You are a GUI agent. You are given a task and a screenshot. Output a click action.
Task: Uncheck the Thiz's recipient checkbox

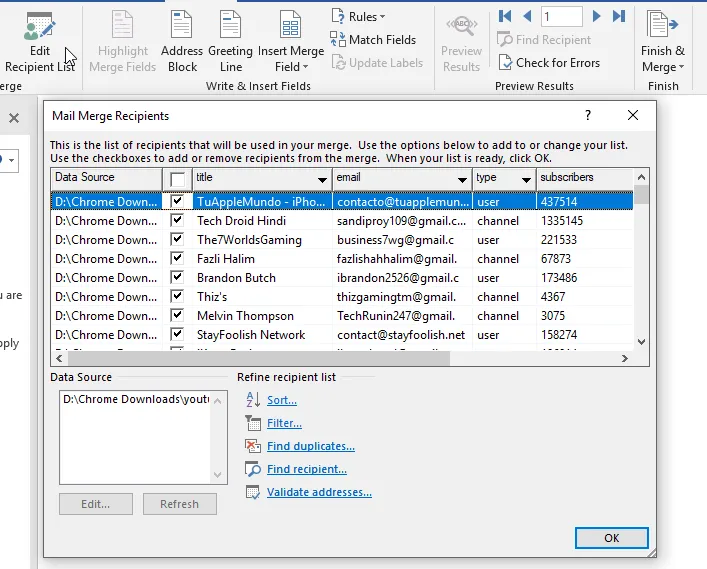pyautogui.click(x=177, y=296)
